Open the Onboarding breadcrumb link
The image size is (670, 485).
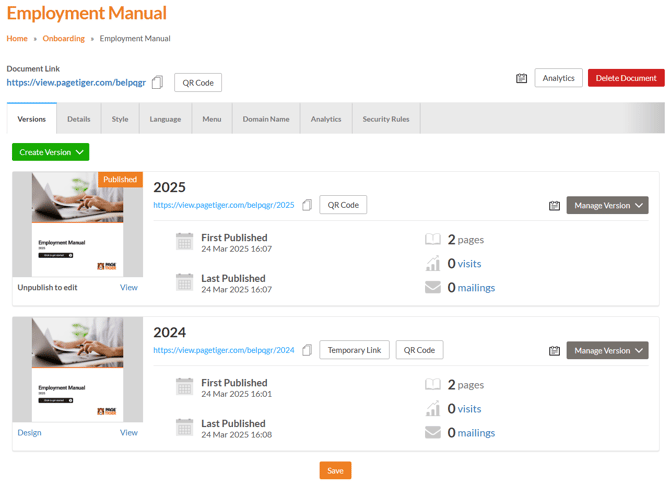coord(63,39)
